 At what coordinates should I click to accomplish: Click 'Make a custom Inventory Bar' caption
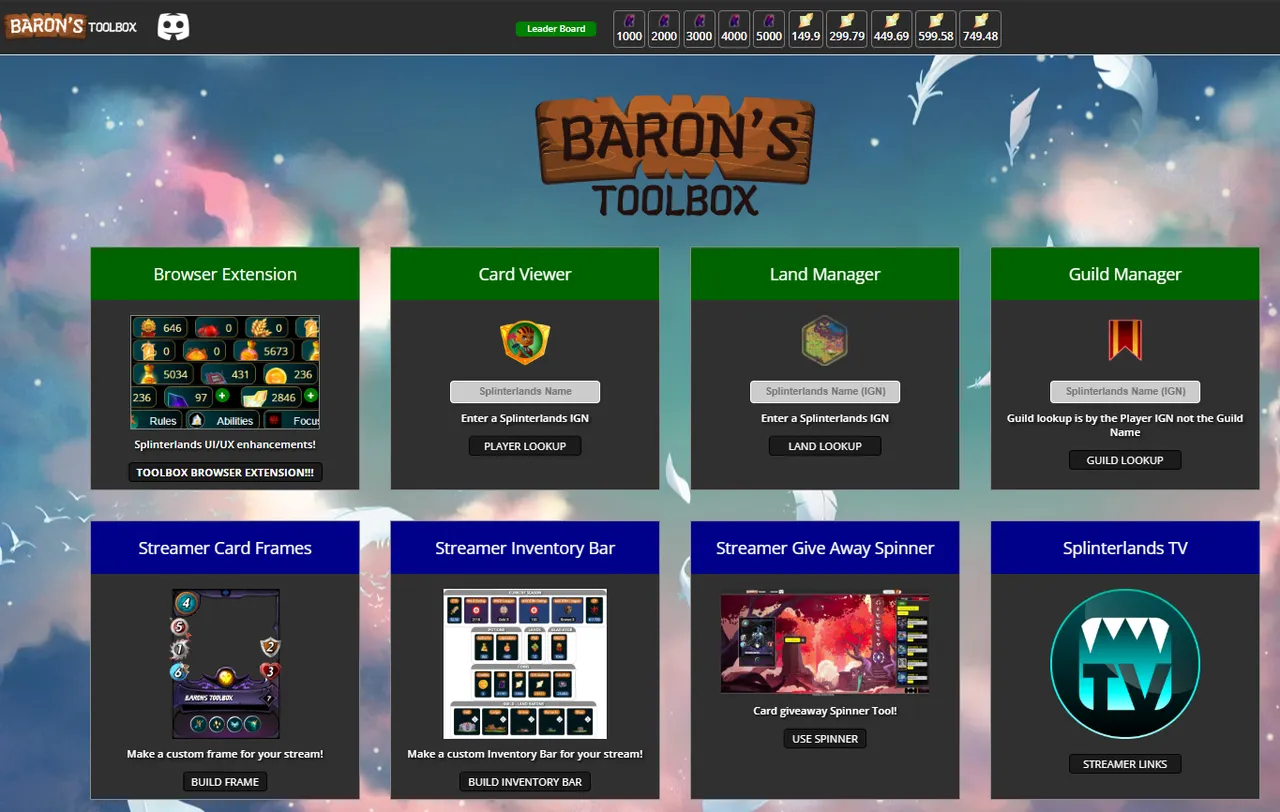click(x=525, y=754)
